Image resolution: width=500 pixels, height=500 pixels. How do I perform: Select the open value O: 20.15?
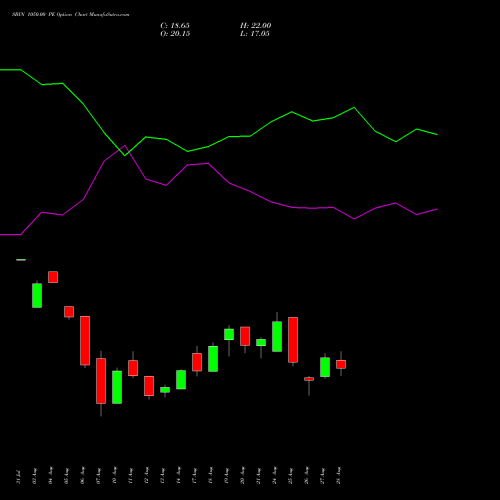point(175,34)
